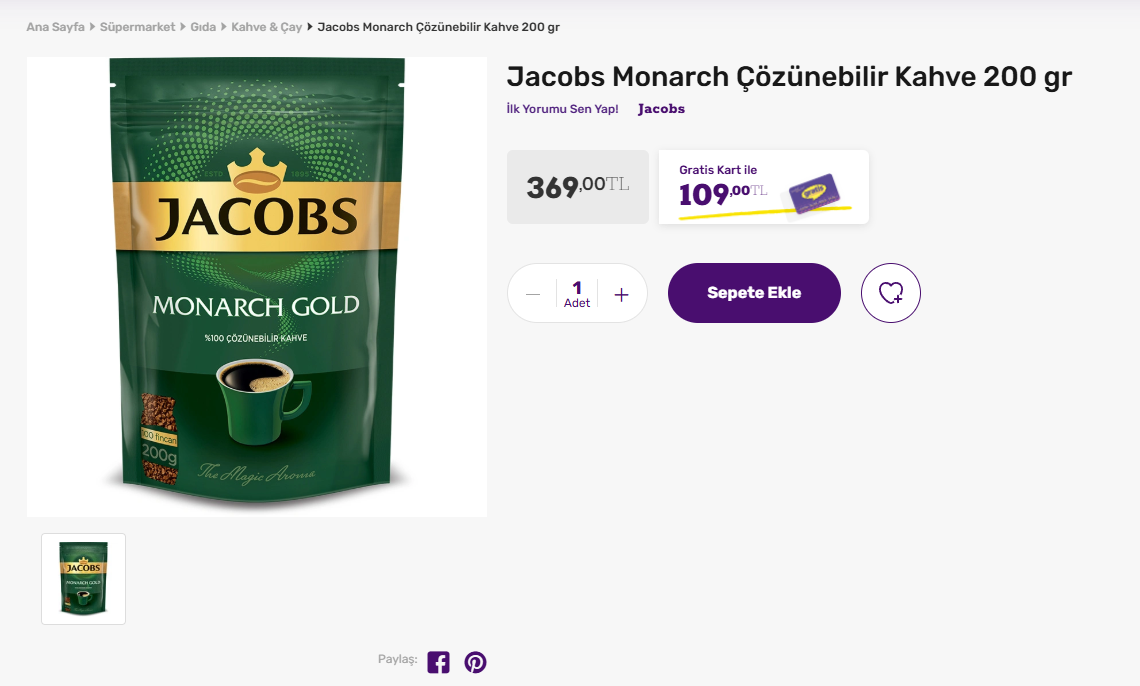Click the main product image

coord(257,287)
